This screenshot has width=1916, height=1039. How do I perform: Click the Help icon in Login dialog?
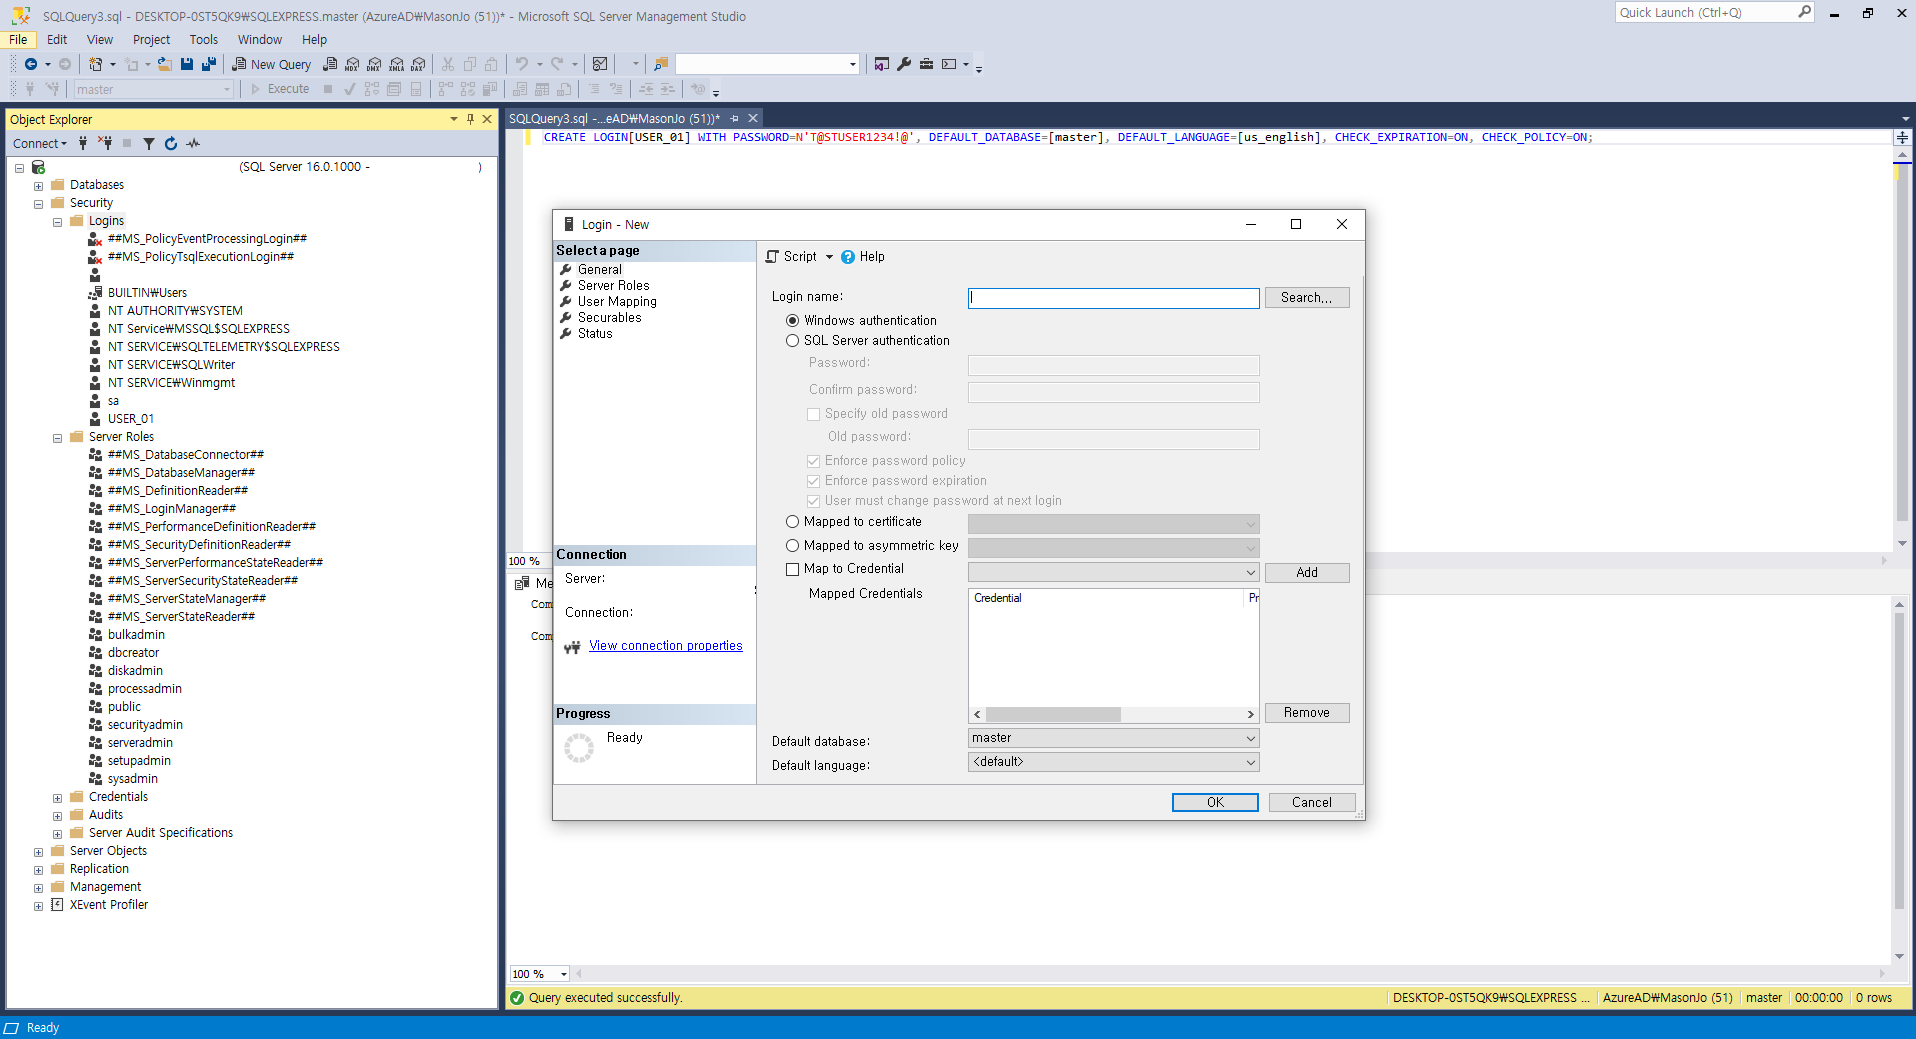point(848,257)
